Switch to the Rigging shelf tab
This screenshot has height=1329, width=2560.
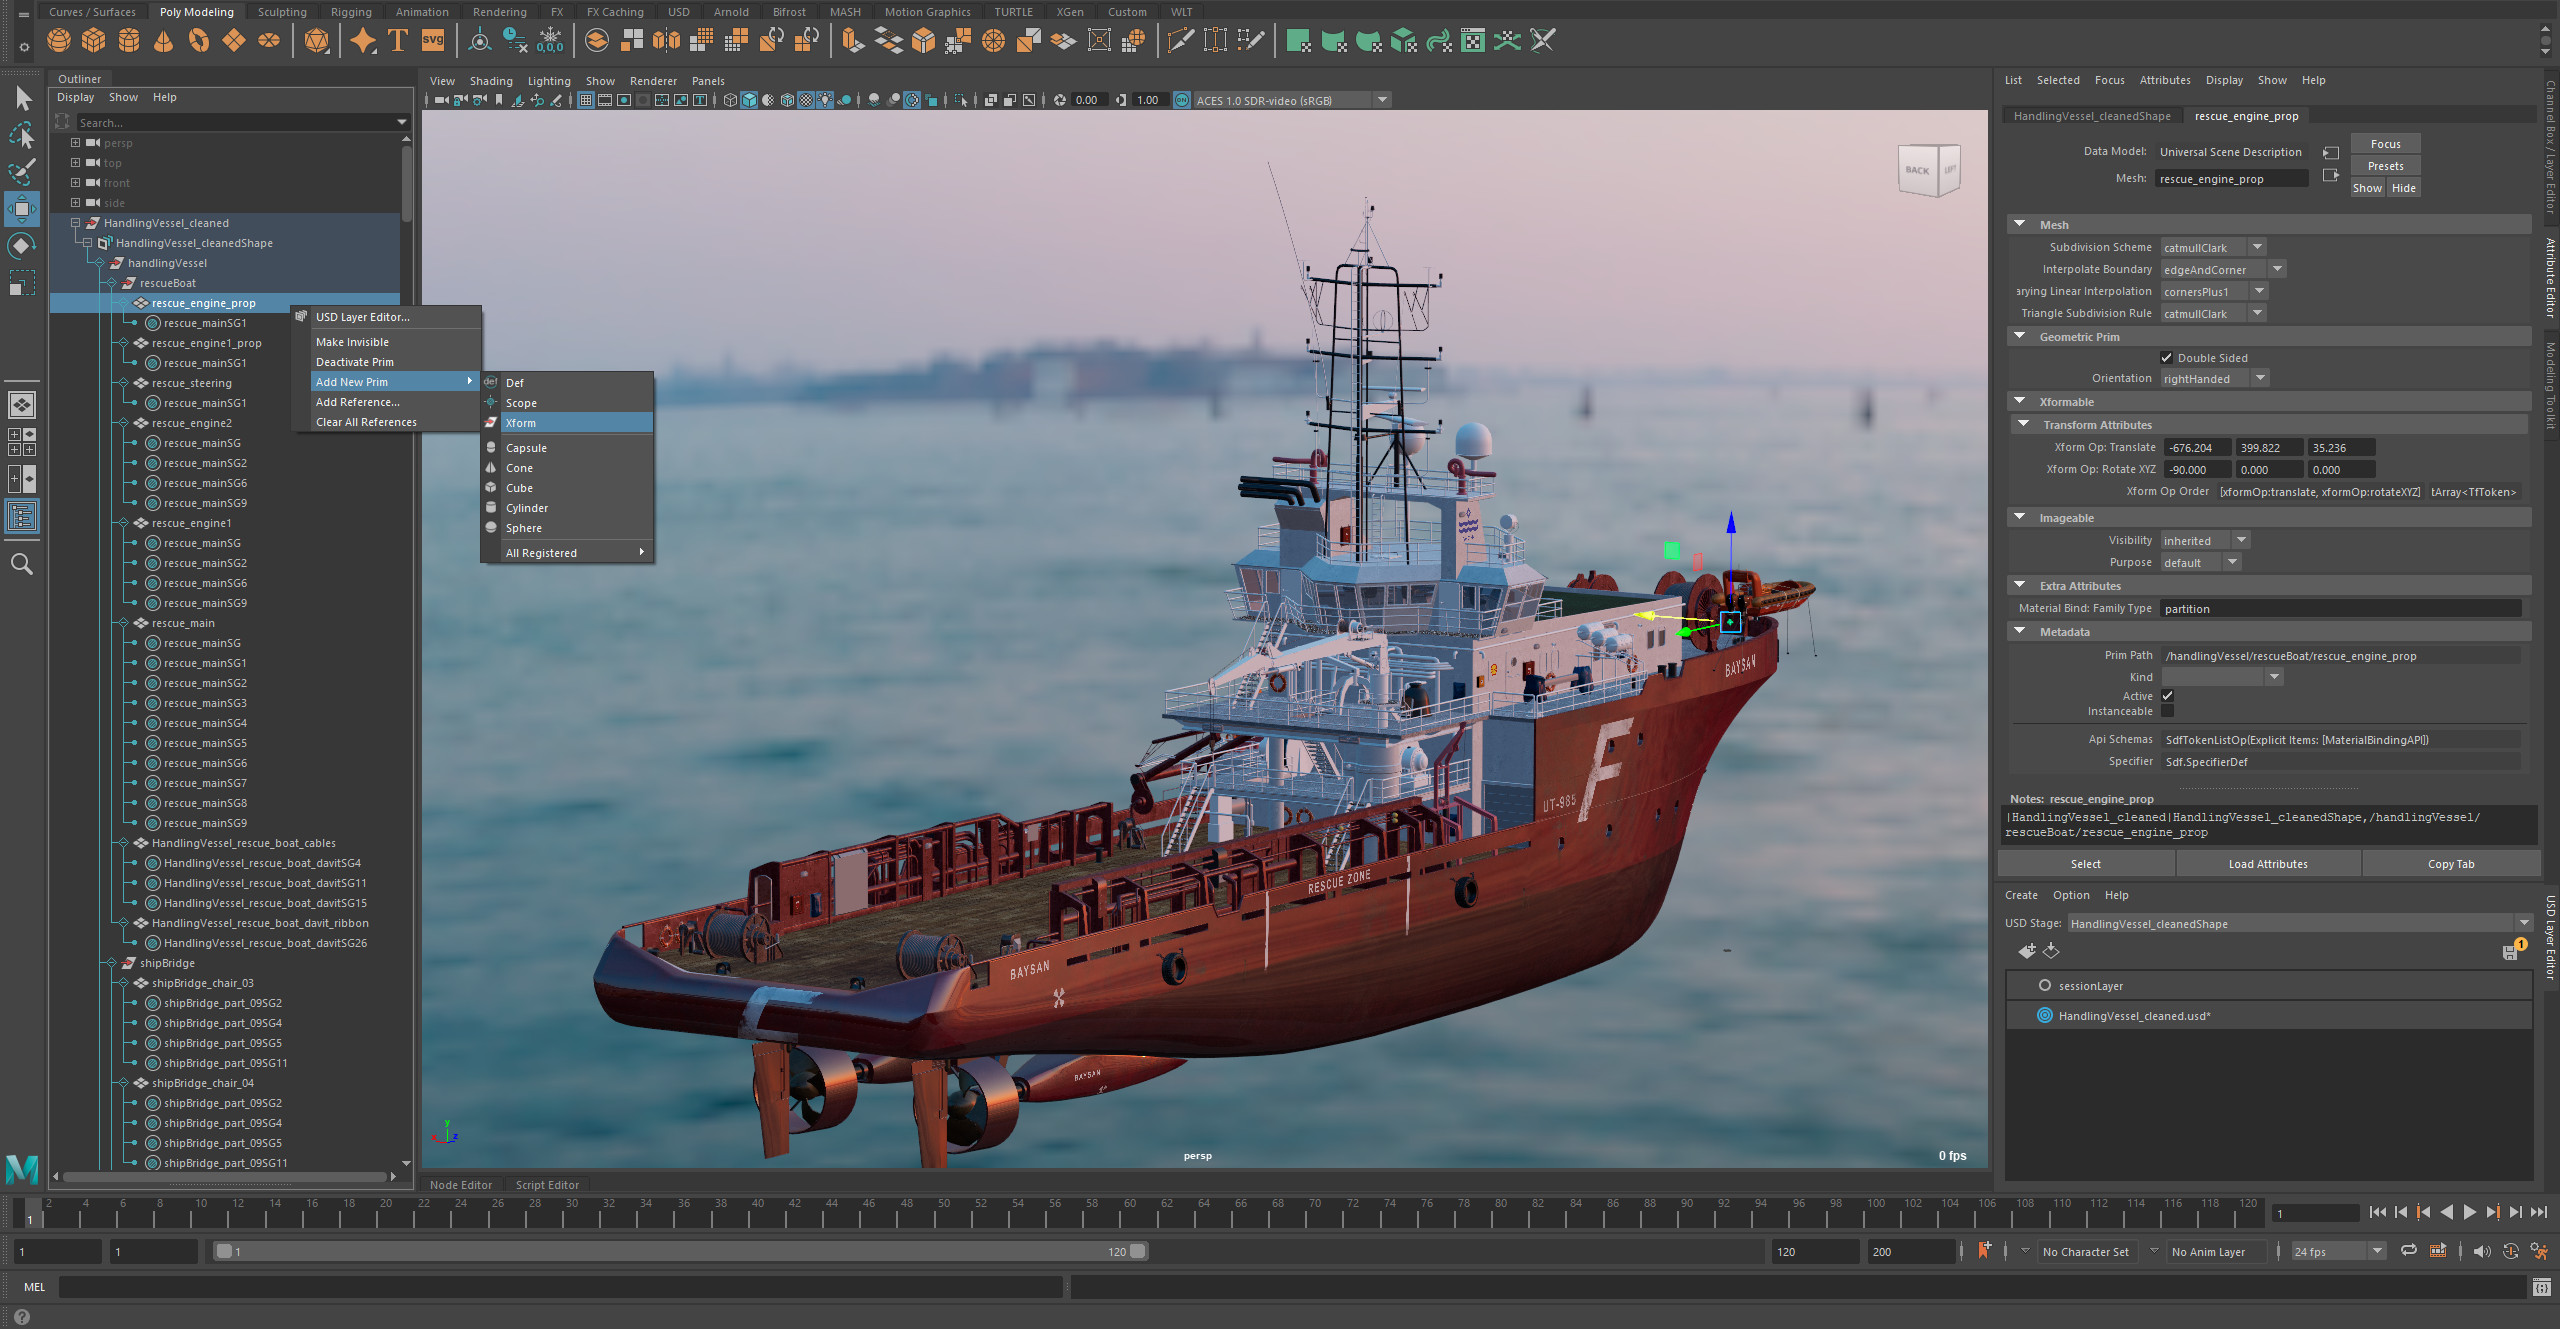click(x=351, y=12)
